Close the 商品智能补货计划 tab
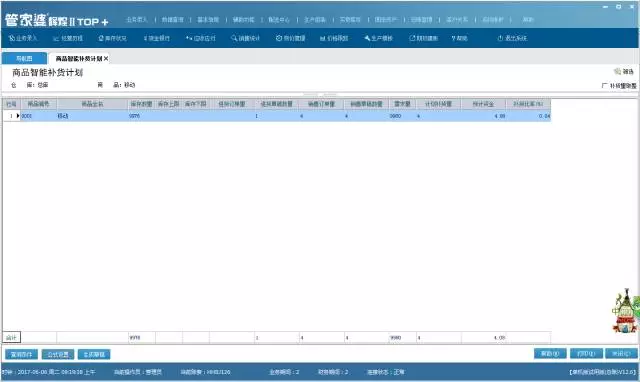This screenshot has width=640, height=382. point(106,59)
